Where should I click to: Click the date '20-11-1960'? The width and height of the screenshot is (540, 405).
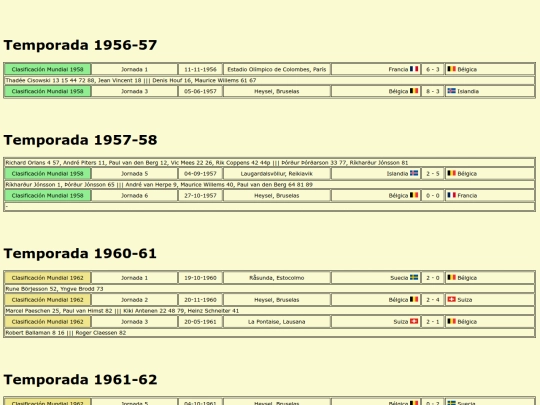click(200, 300)
